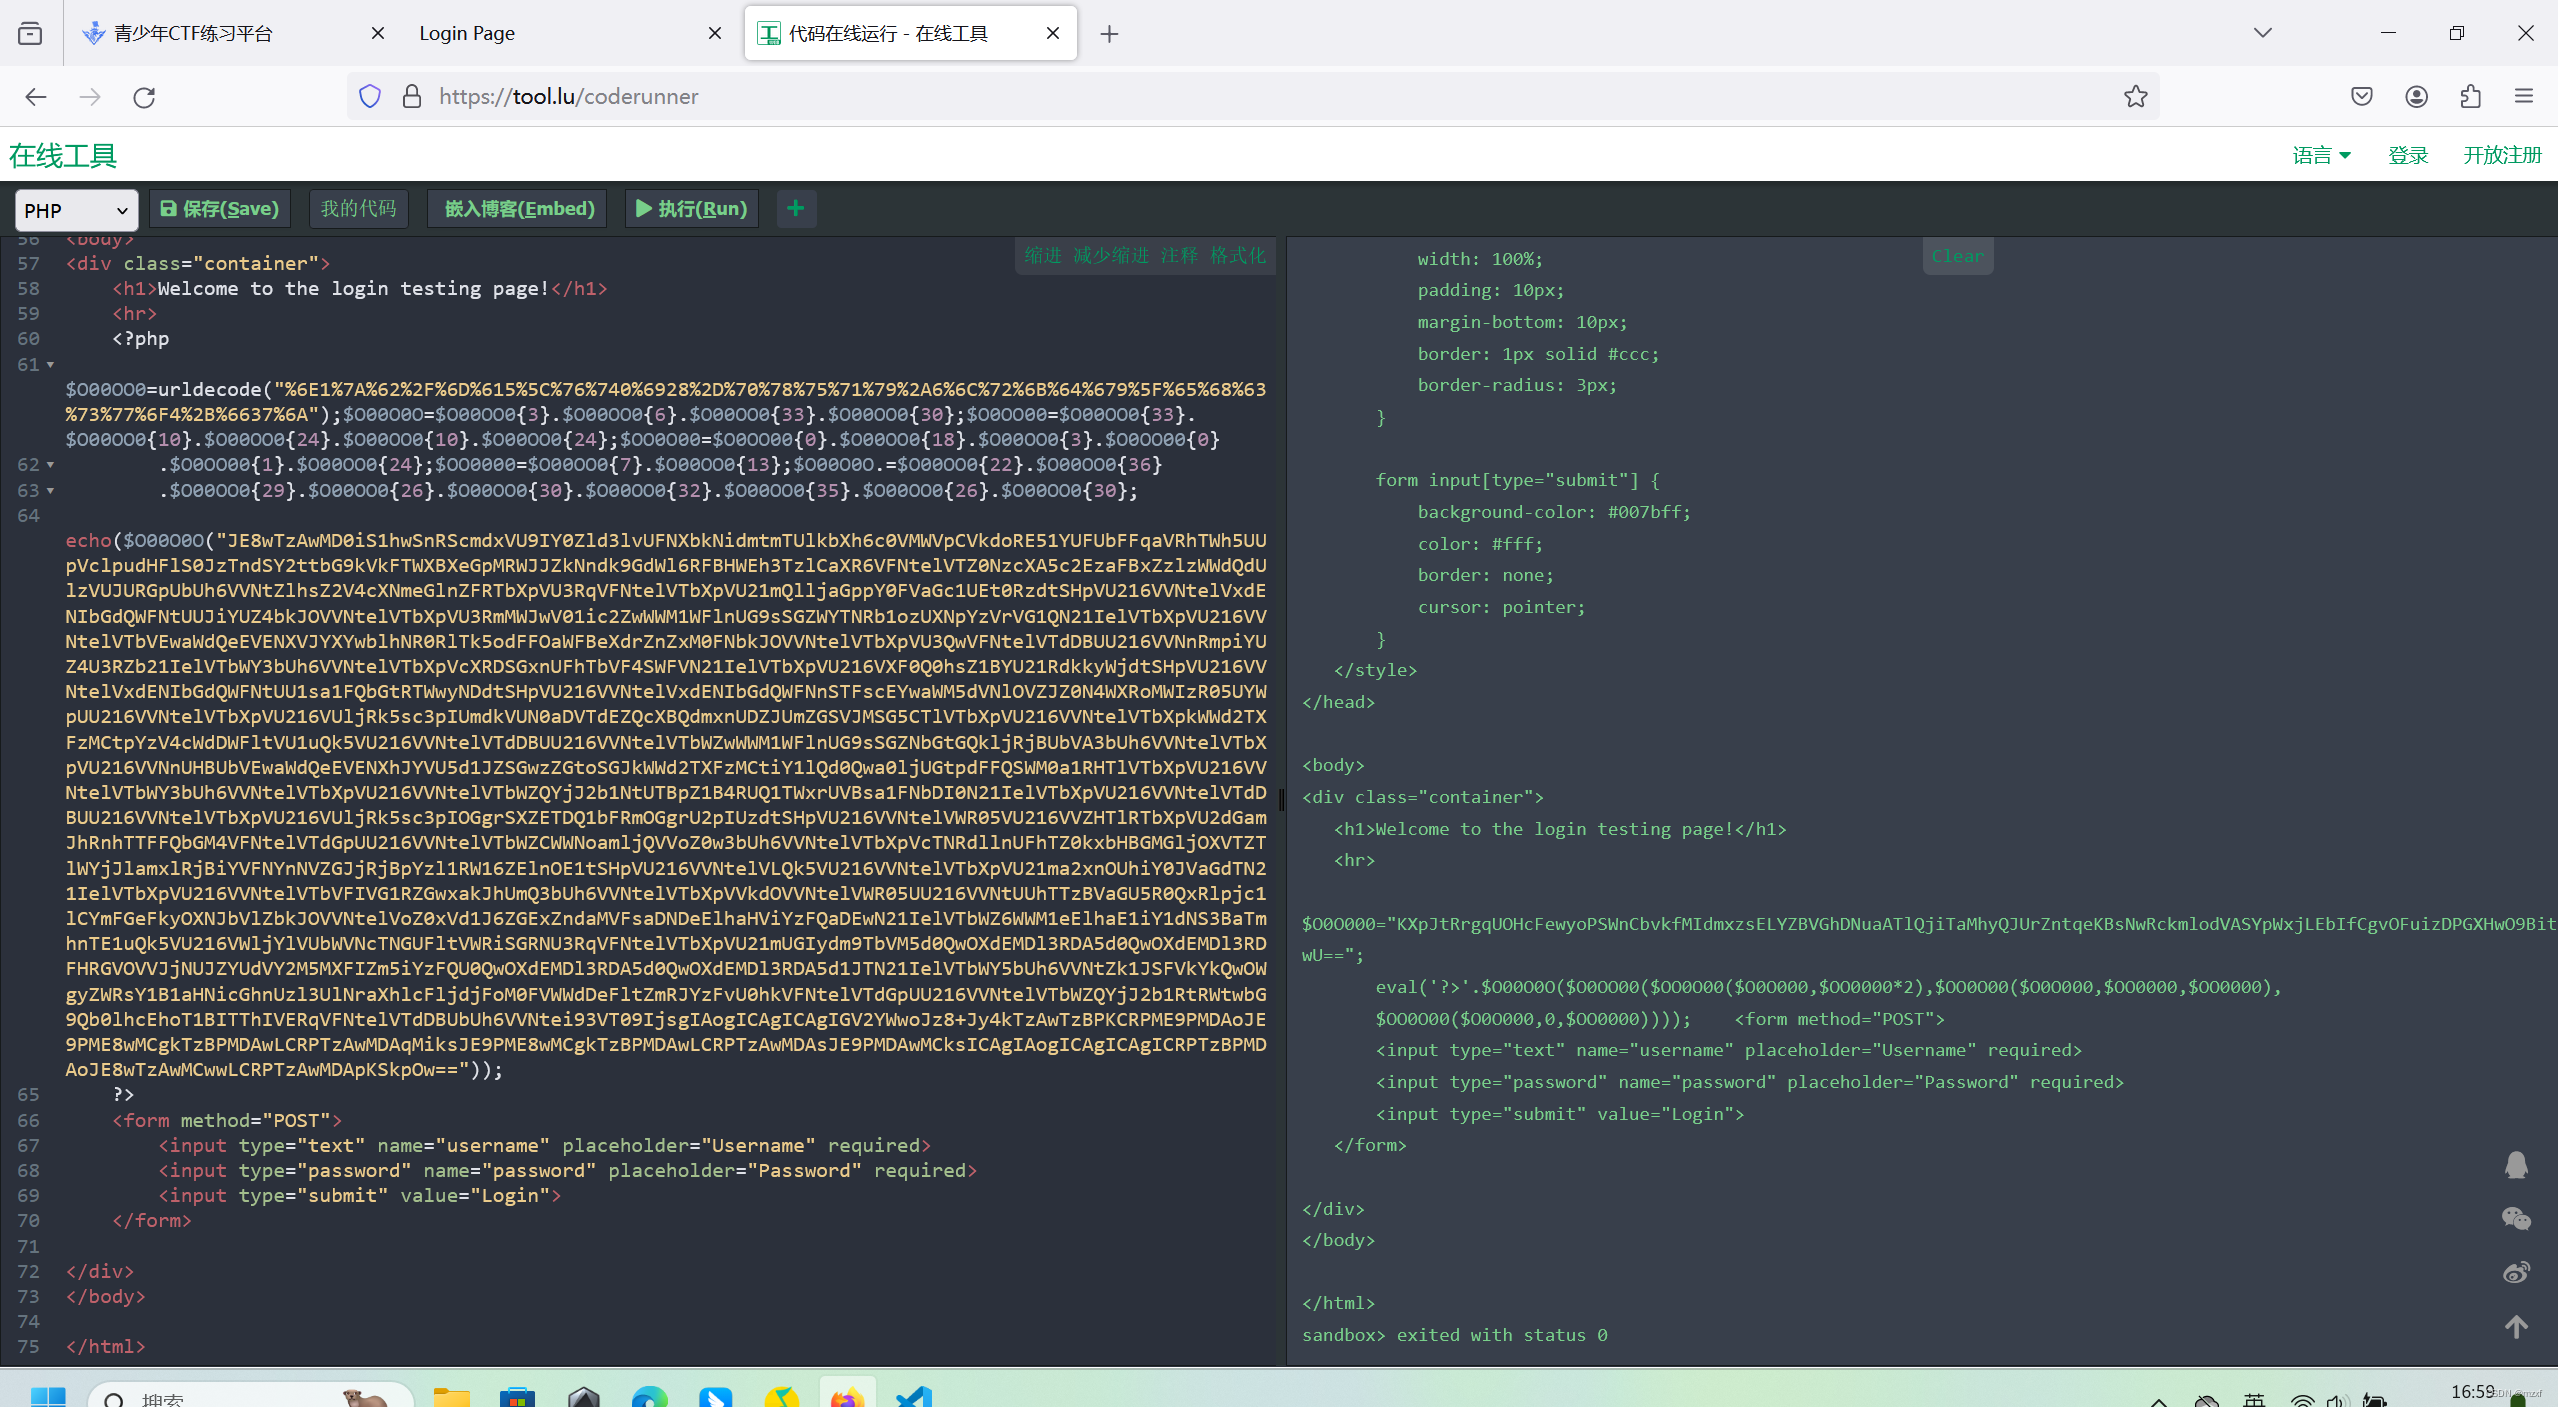
Task: Open the Firefox account icon
Action: 2415,96
